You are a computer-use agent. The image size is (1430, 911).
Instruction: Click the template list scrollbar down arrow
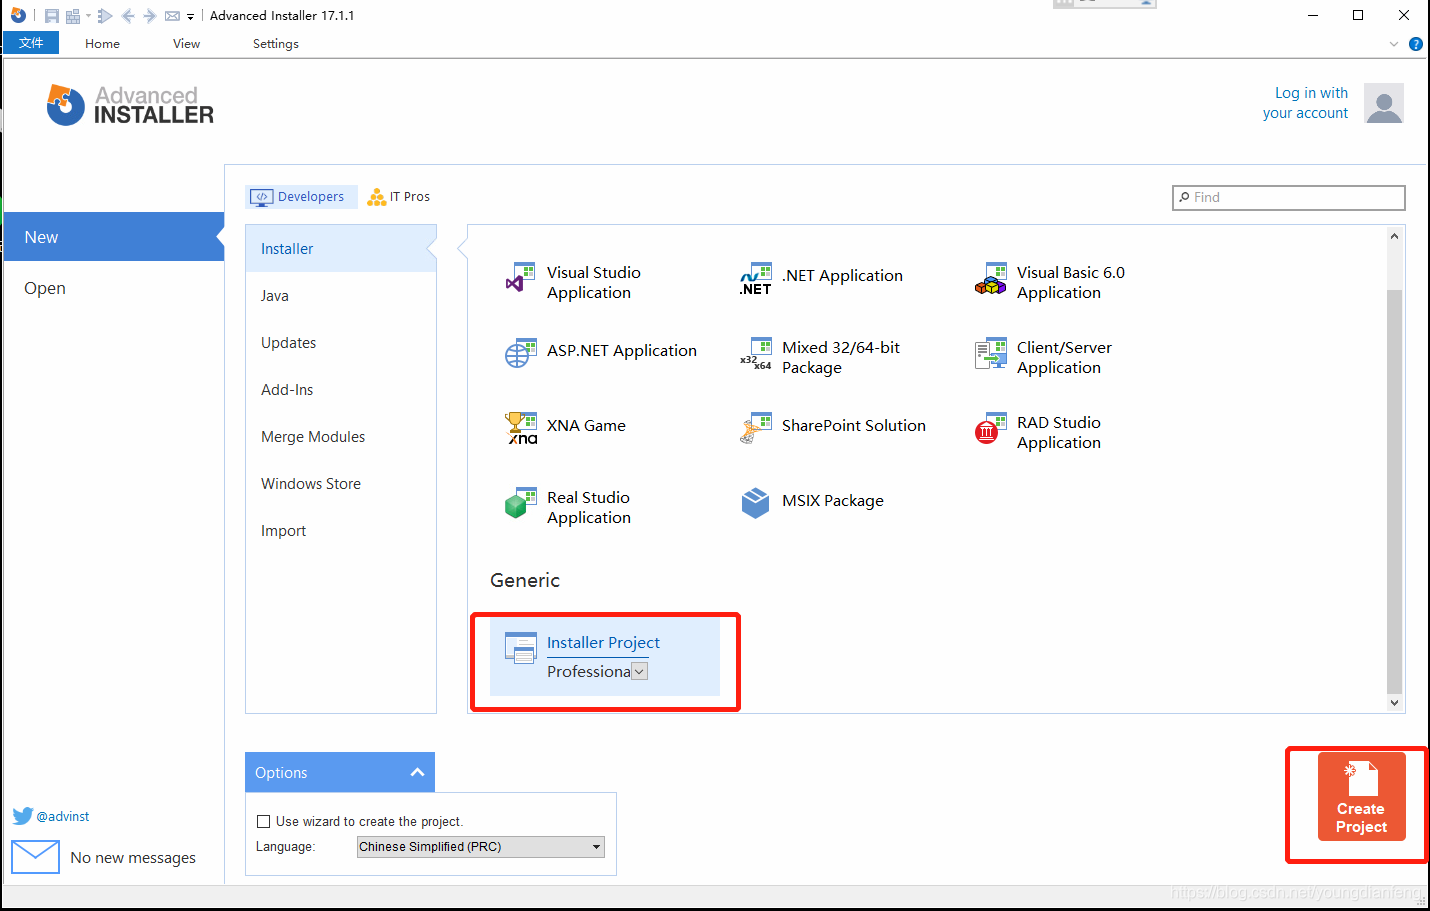click(x=1395, y=703)
